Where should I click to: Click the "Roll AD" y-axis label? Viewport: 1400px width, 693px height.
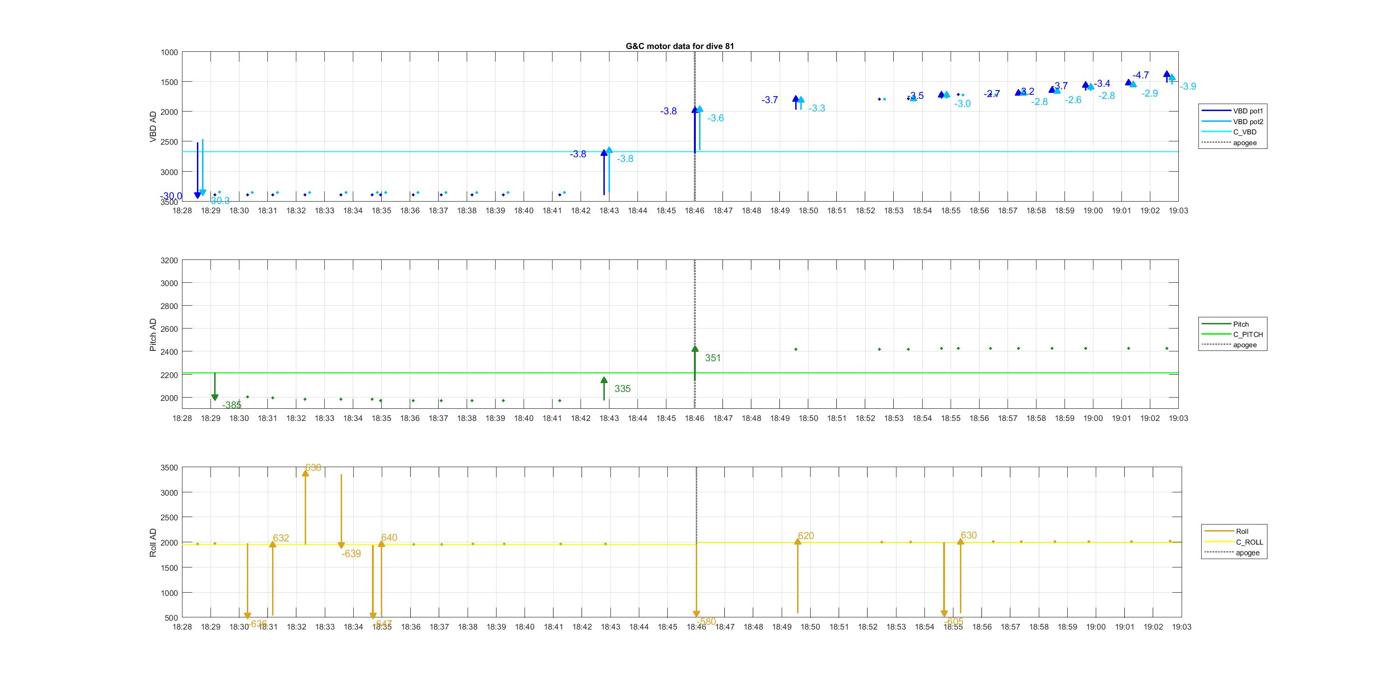click(153, 542)
